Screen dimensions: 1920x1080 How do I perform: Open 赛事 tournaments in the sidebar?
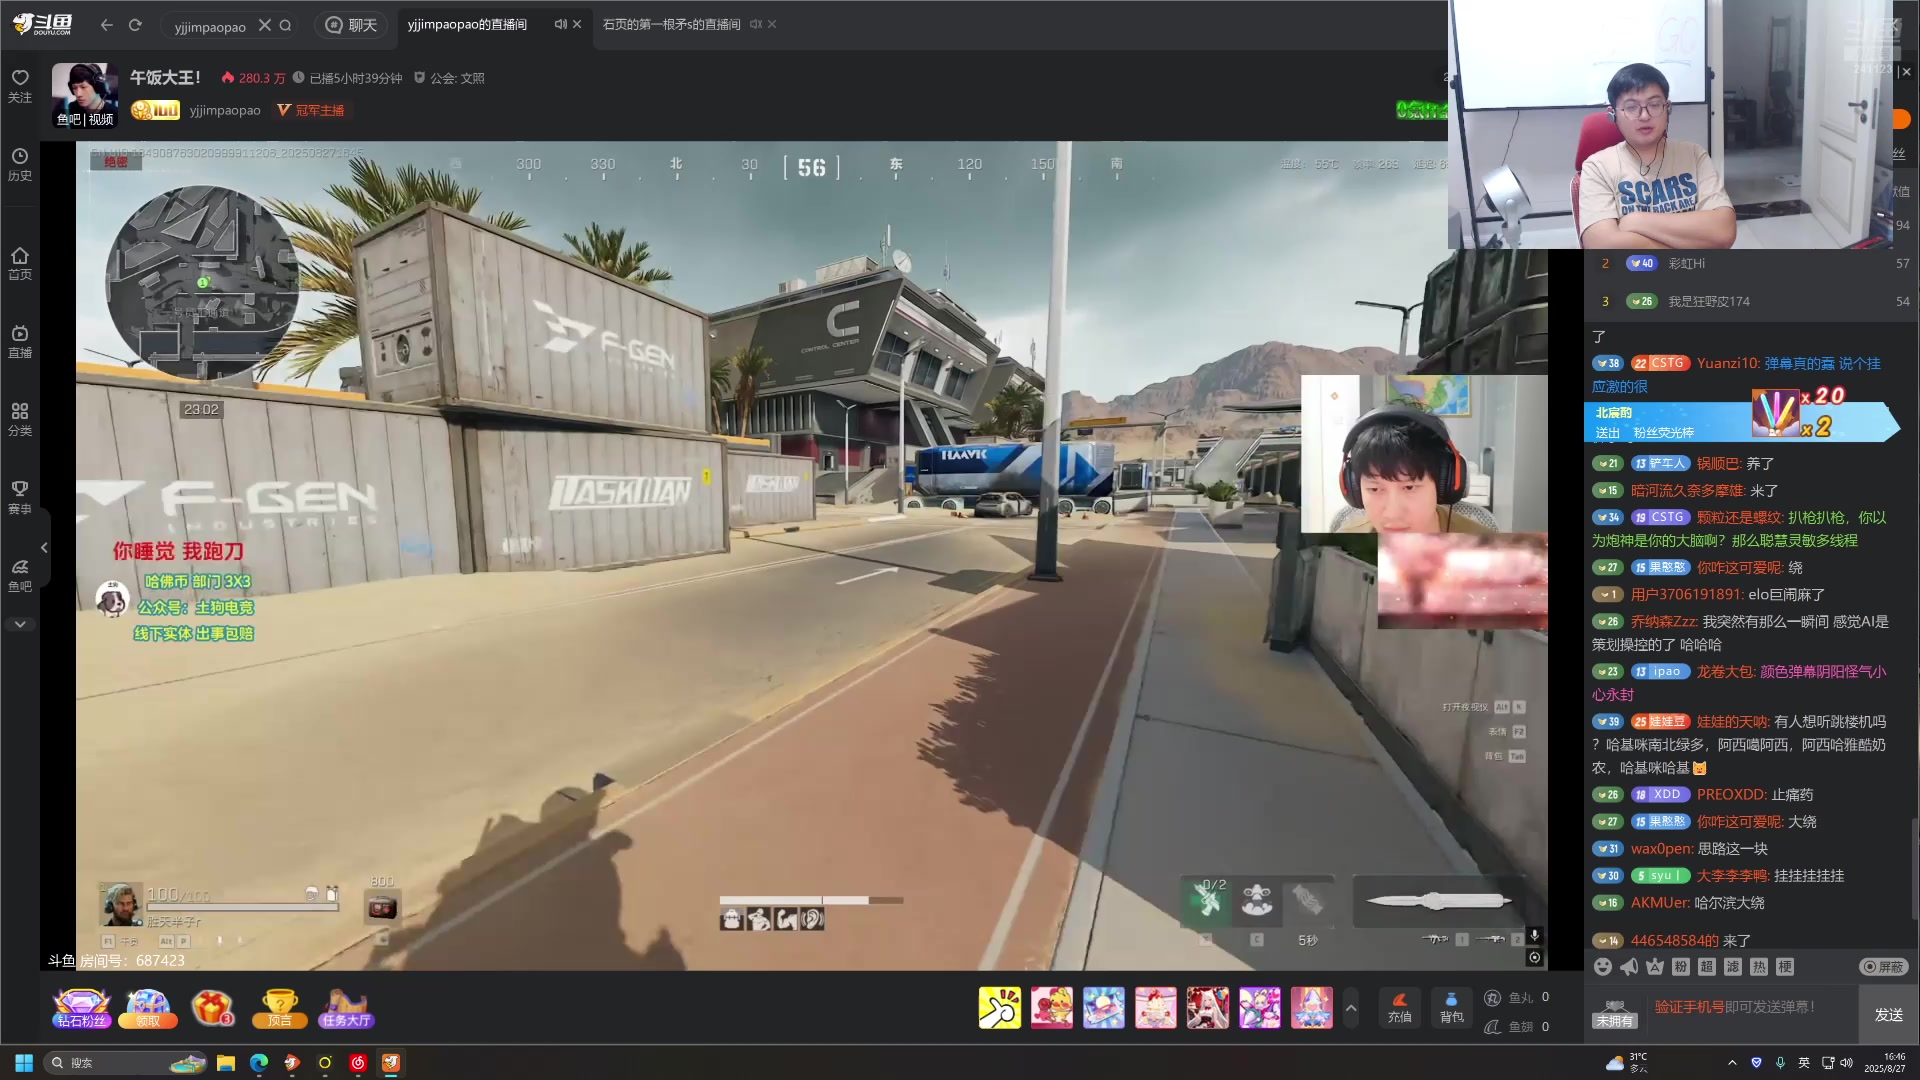pyautogui.click(x=20, y=497)
